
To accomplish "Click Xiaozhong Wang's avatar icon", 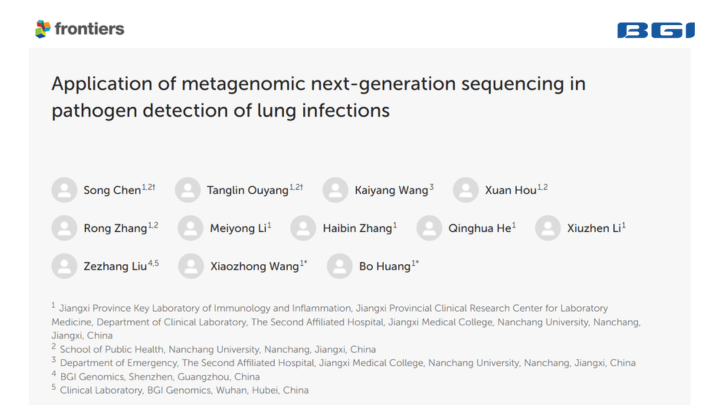I will tap(191, 266).
